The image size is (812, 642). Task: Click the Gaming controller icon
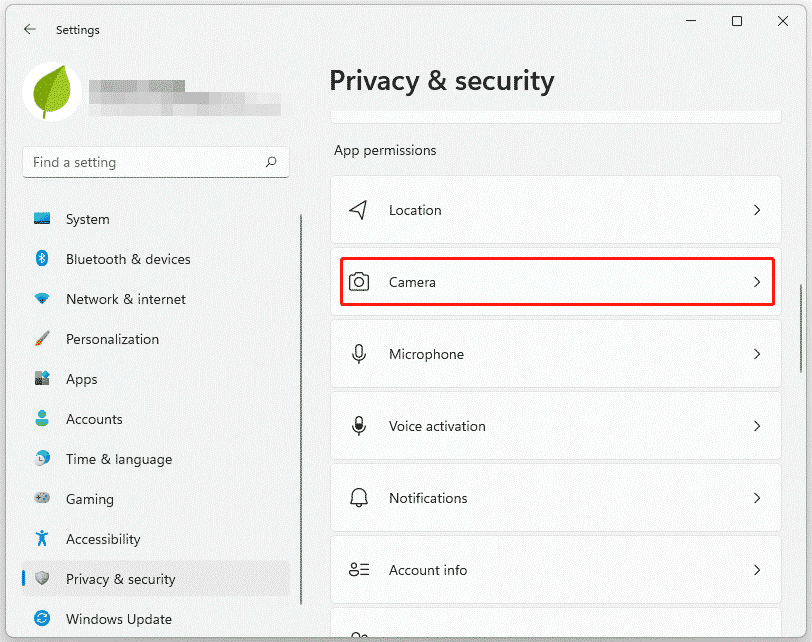click(42, 499)
